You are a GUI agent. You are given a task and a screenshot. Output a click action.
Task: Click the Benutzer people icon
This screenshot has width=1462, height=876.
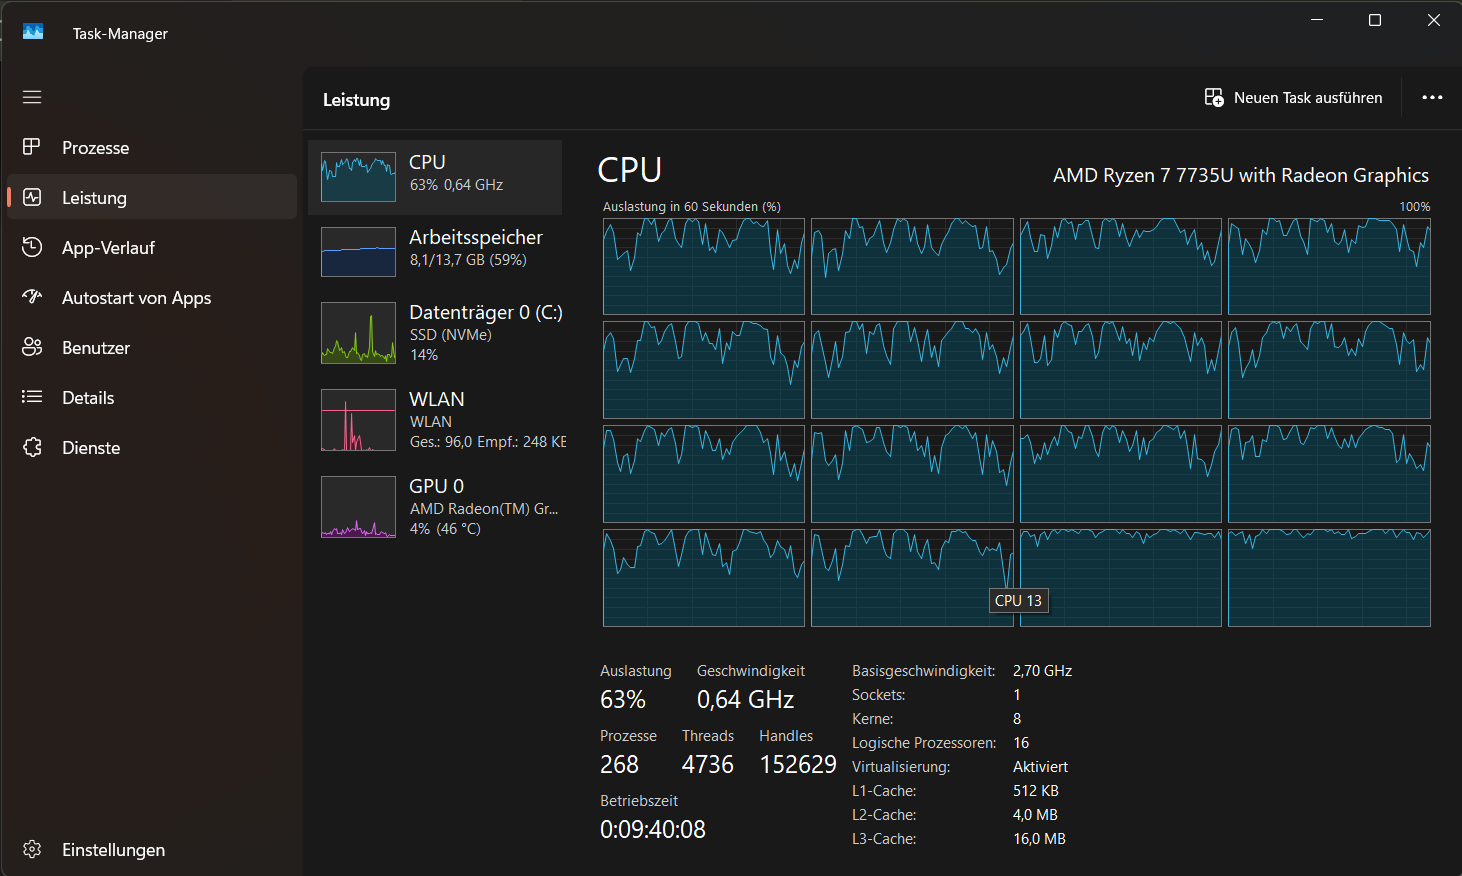point(32,347)
